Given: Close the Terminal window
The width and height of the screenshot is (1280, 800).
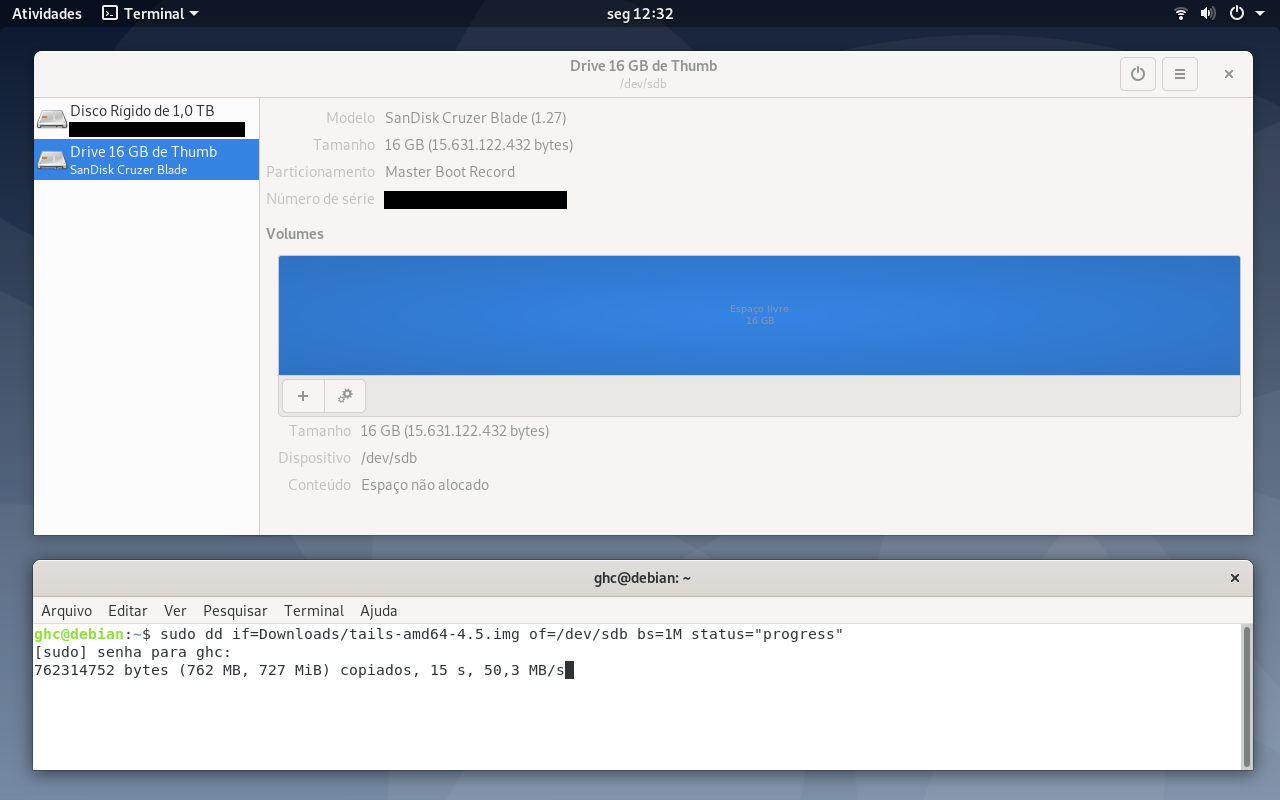Looking at the screenshot, I should coord(1235,578).
